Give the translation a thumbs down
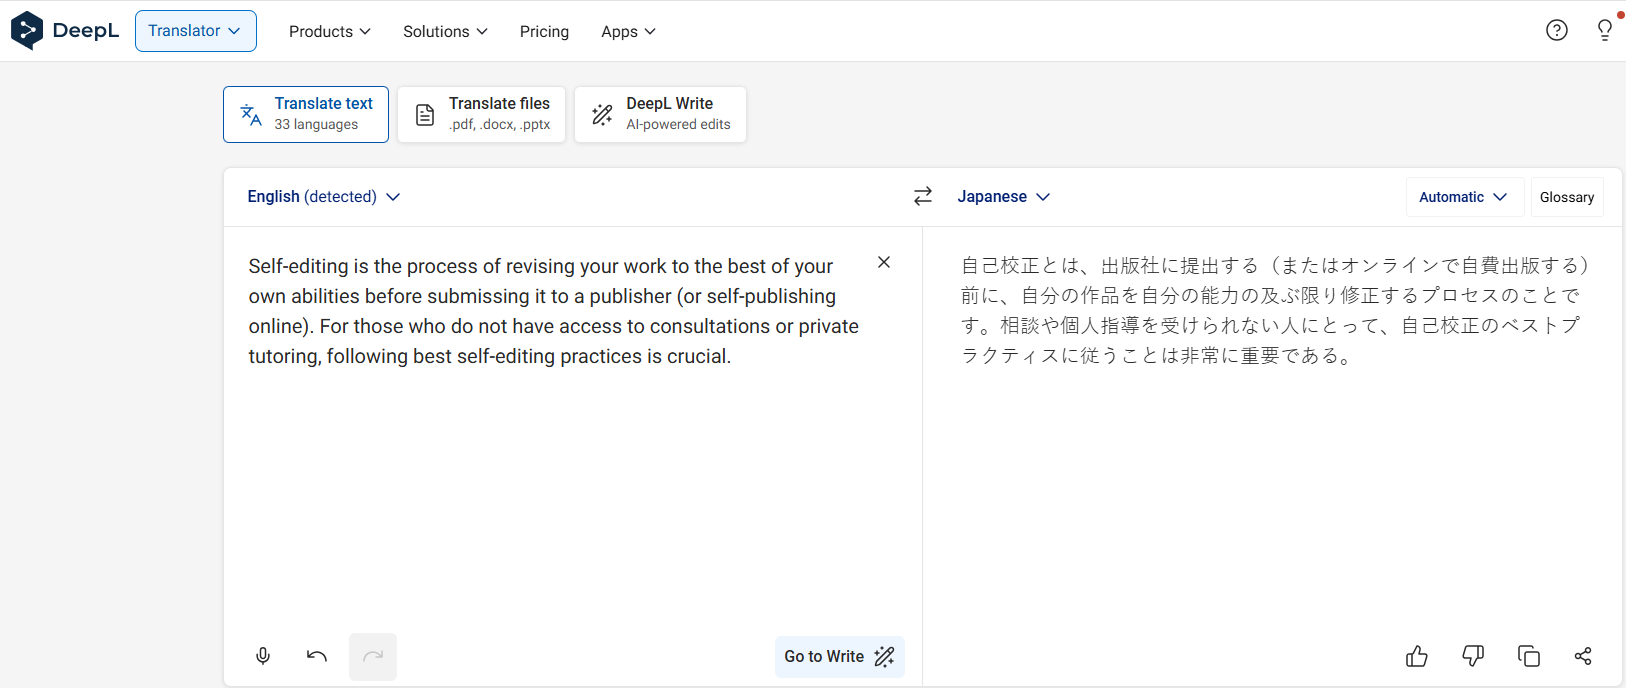Screen dimensions: 1626x688 coord(1473,656)
